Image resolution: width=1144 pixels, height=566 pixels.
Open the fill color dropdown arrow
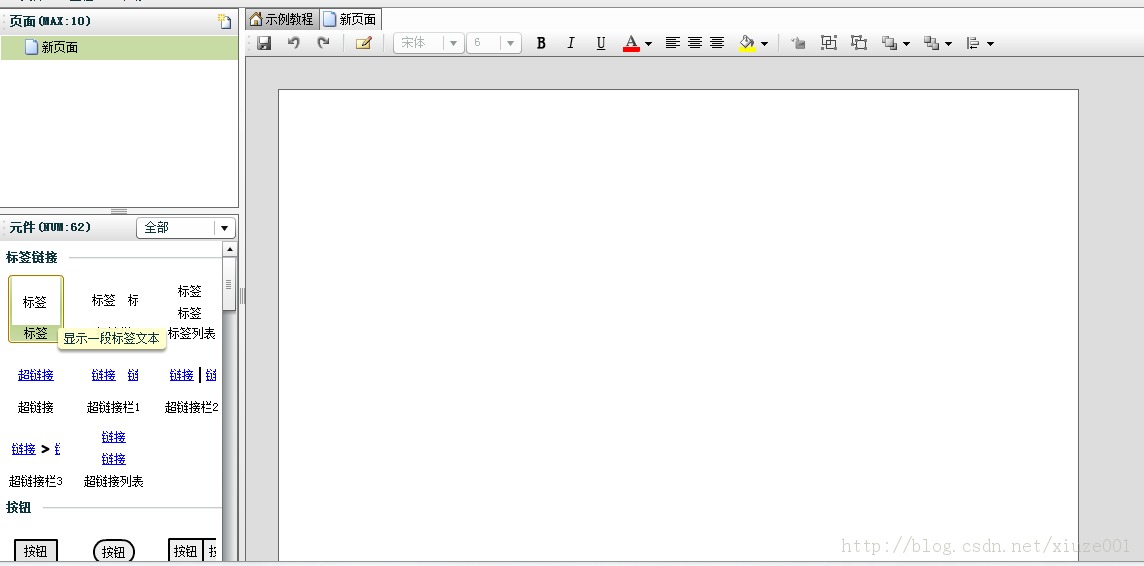764,44
